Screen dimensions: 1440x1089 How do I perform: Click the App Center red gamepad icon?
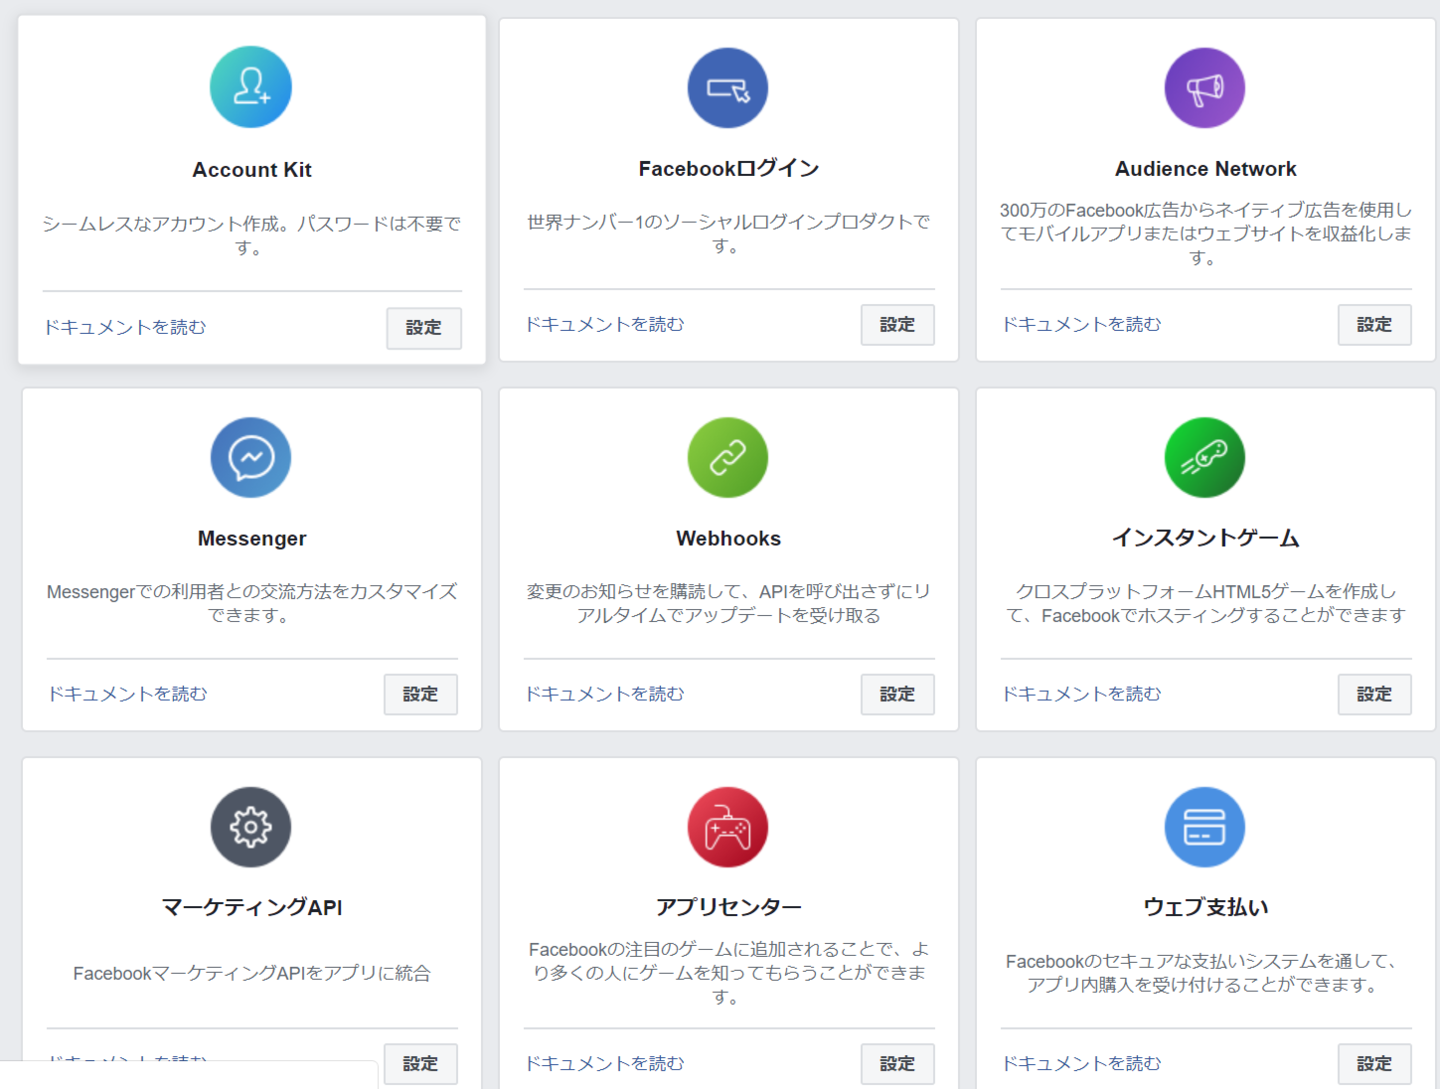click(x=728, y=827)
